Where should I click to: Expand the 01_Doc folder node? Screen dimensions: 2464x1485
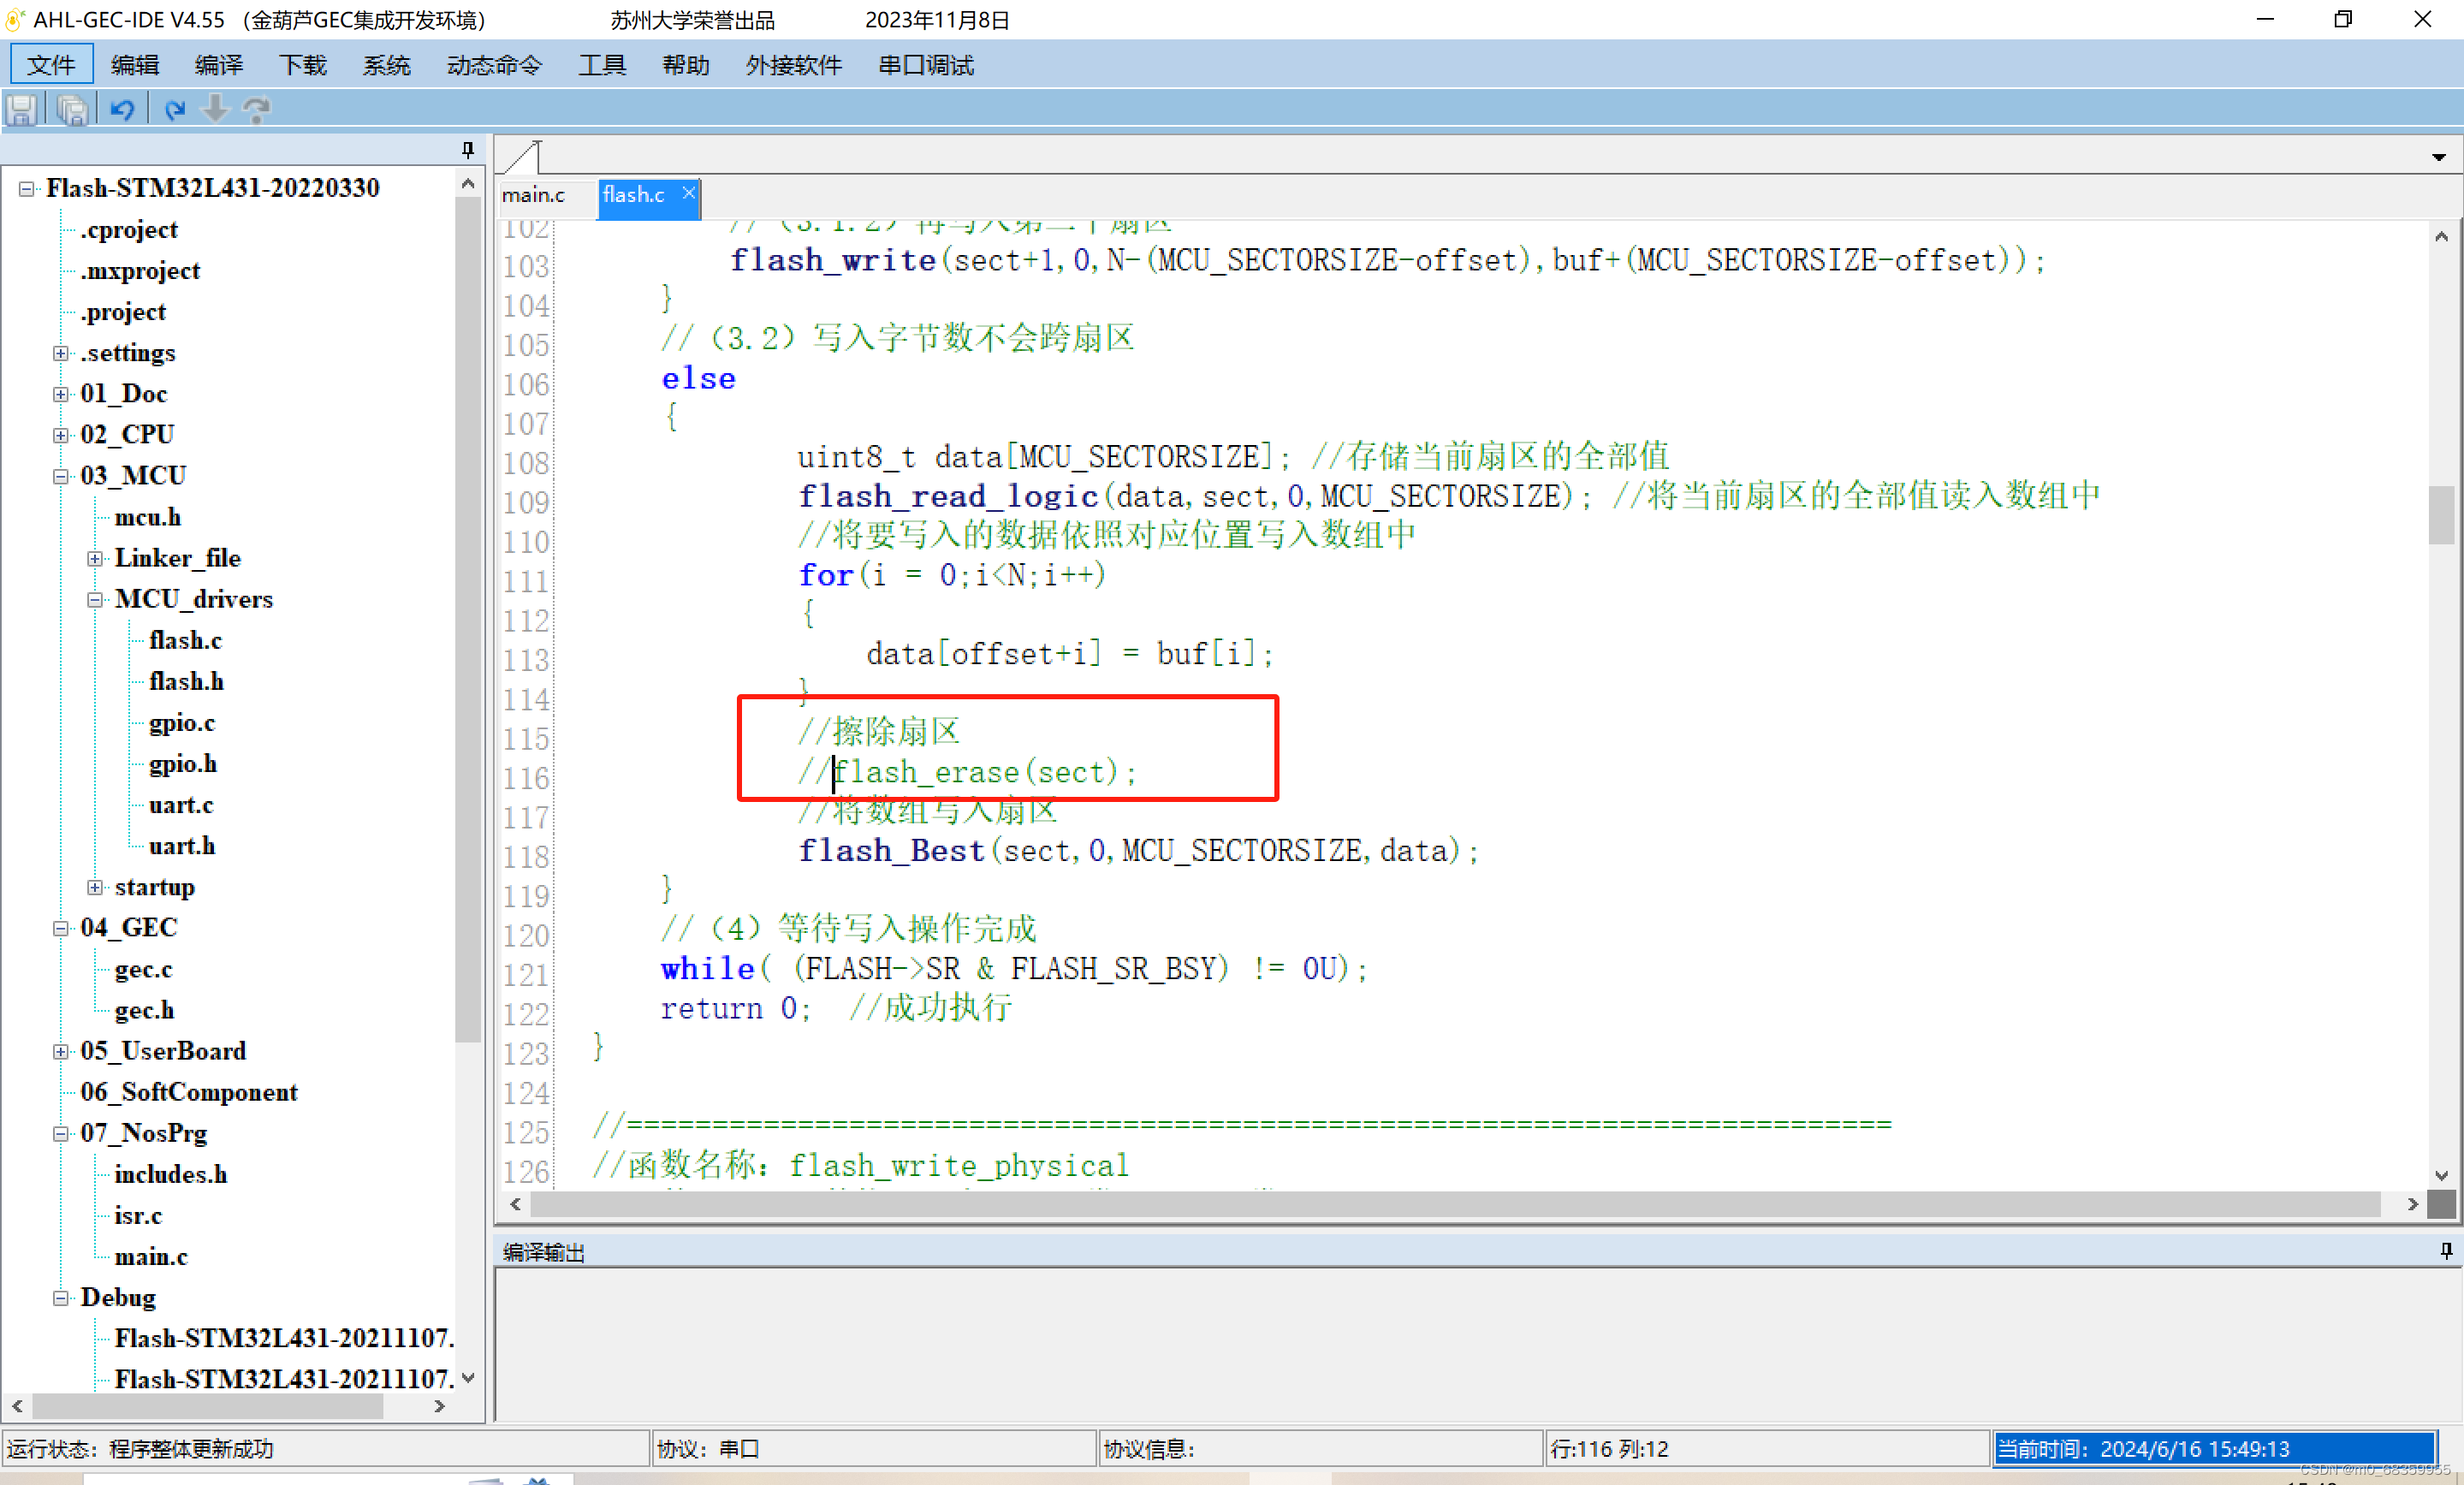coord(61,394)
